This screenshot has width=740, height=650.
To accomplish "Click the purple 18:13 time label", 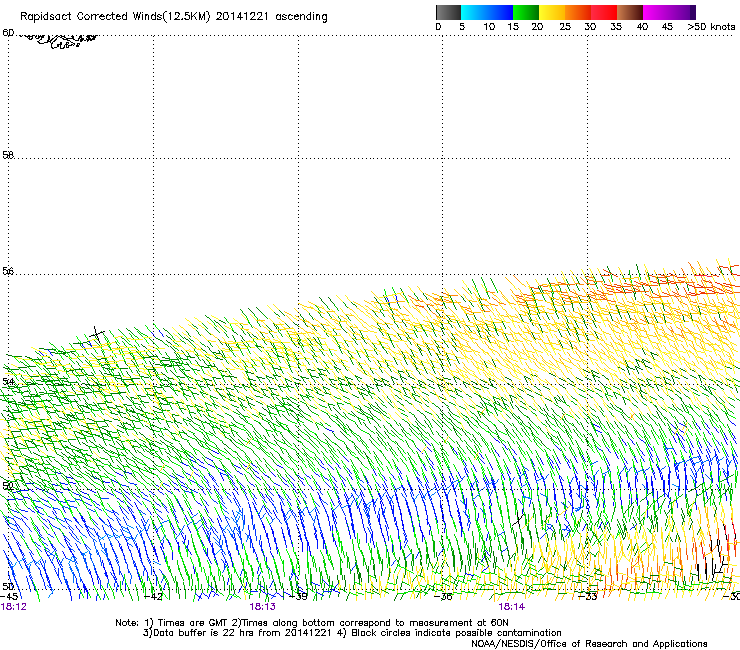I will (x=262, y=607).
